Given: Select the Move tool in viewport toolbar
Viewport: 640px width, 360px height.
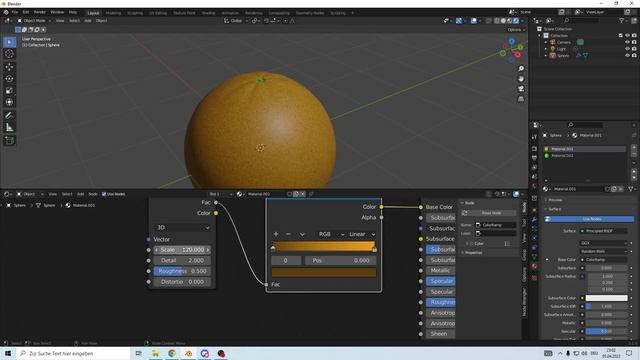Looking at the screenshot, I should pos(9,67).
